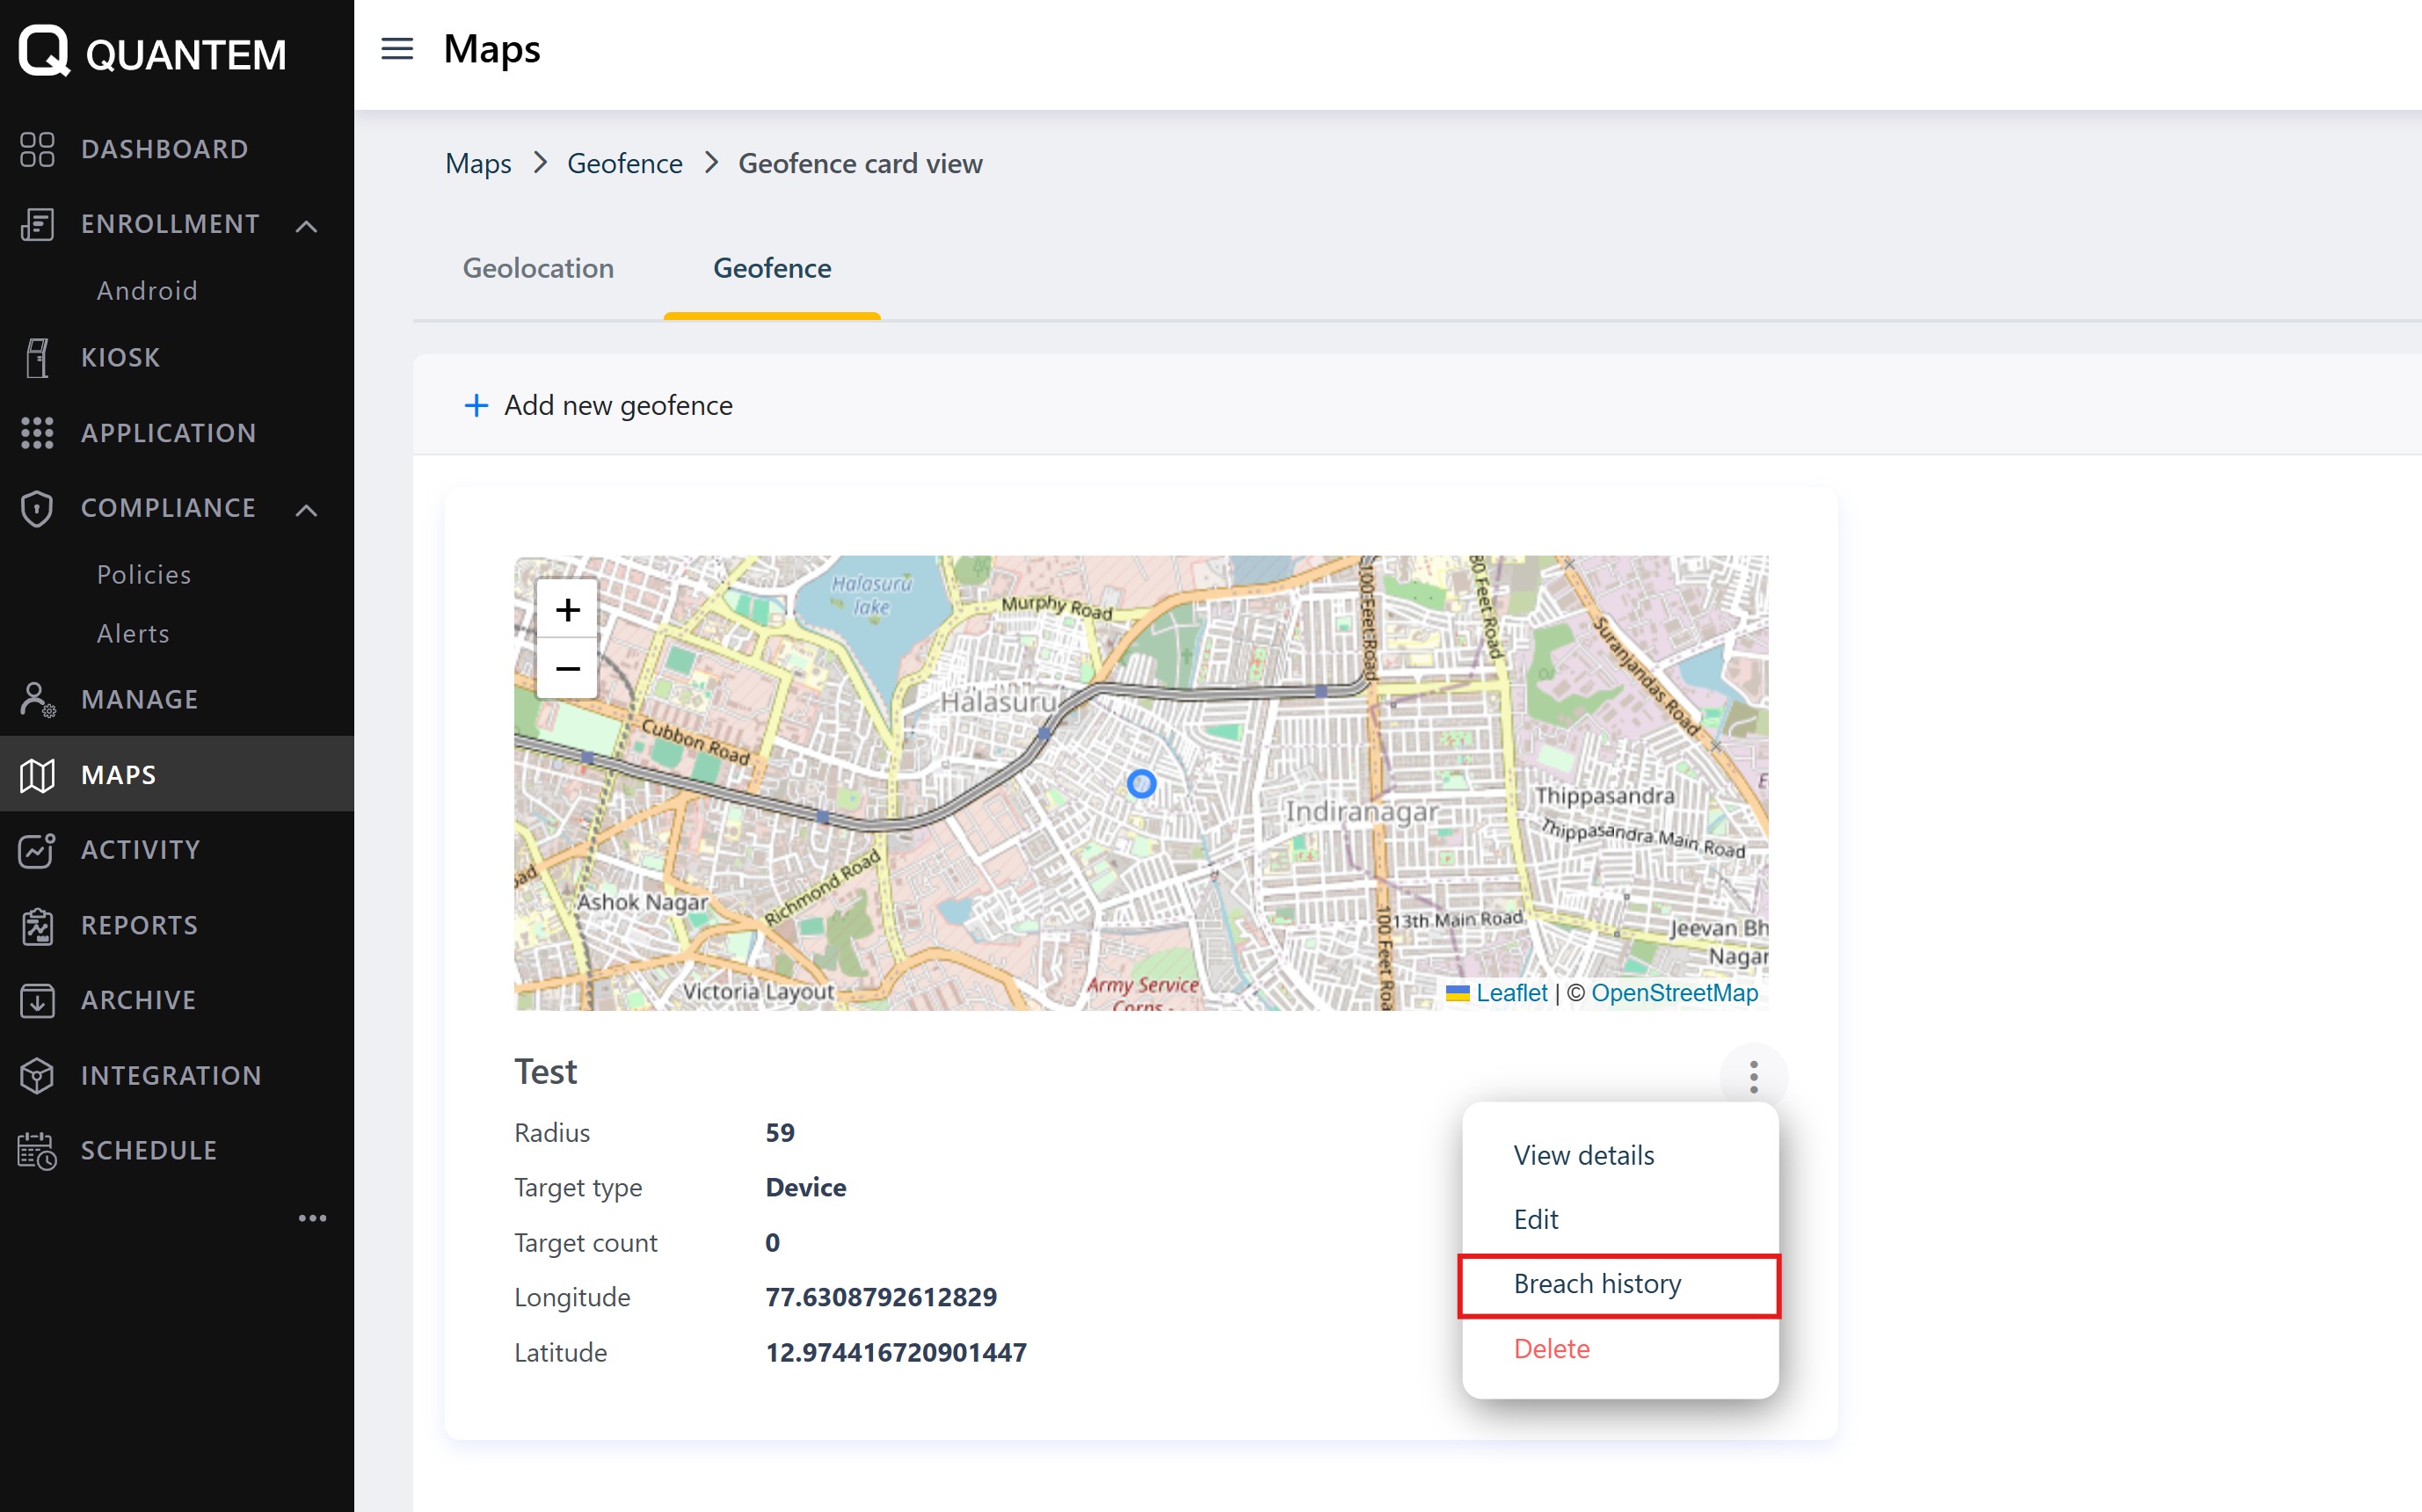
Task: Open the Integration cube icon
Action: 37,1075
